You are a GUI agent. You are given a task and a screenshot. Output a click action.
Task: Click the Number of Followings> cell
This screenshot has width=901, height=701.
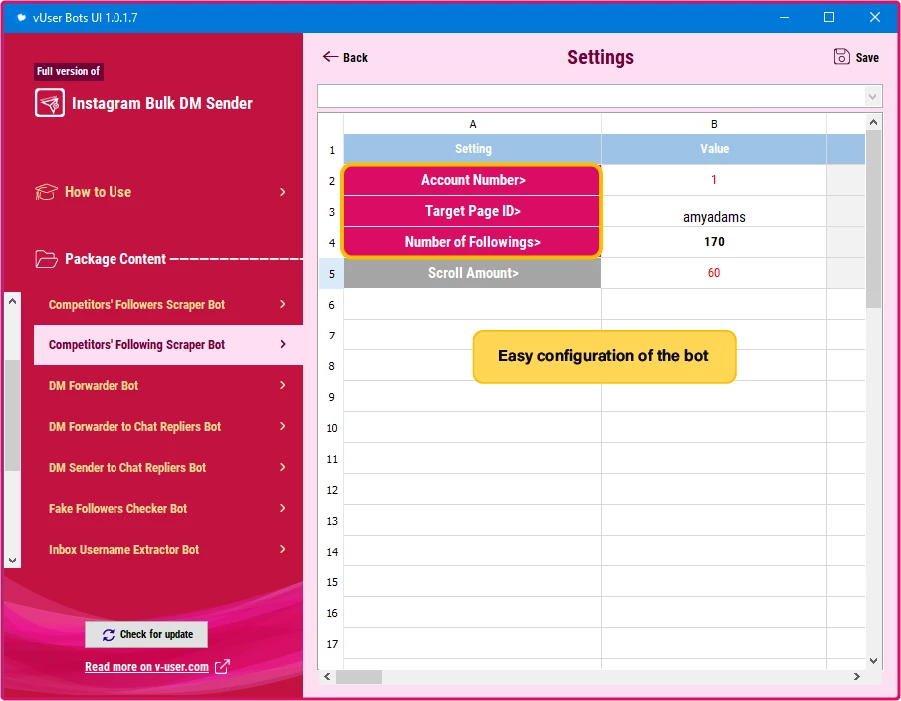pyautogui.click(x=472, y=242)
